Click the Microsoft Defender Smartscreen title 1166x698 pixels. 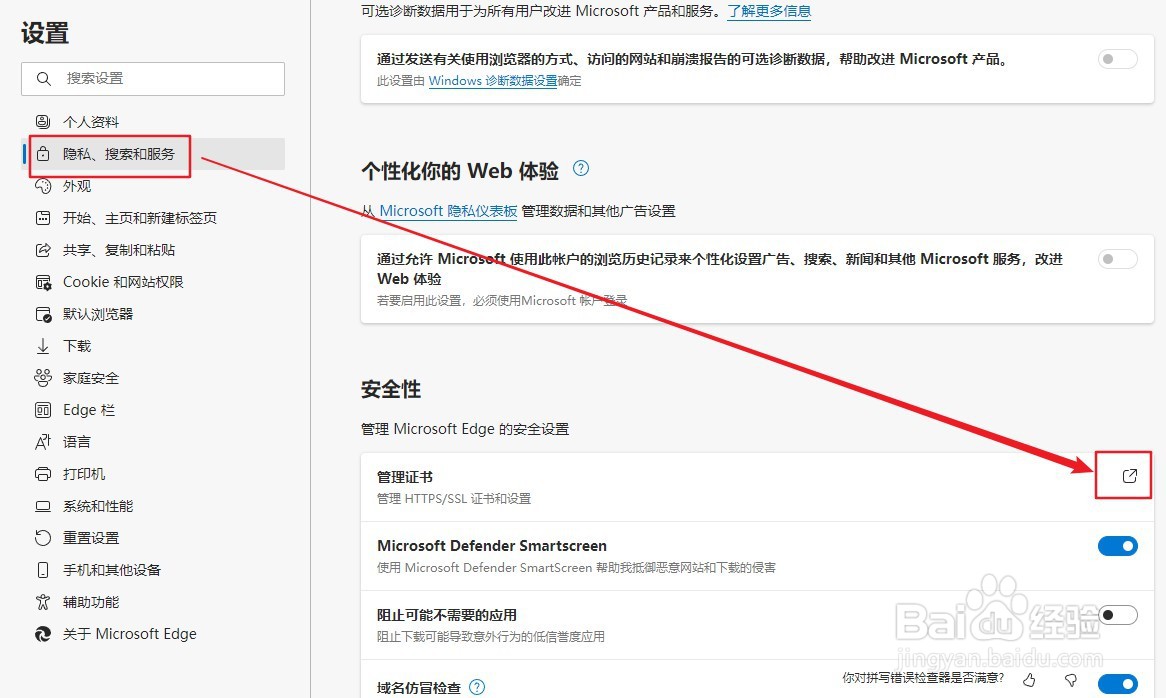(x=492, y=546)
